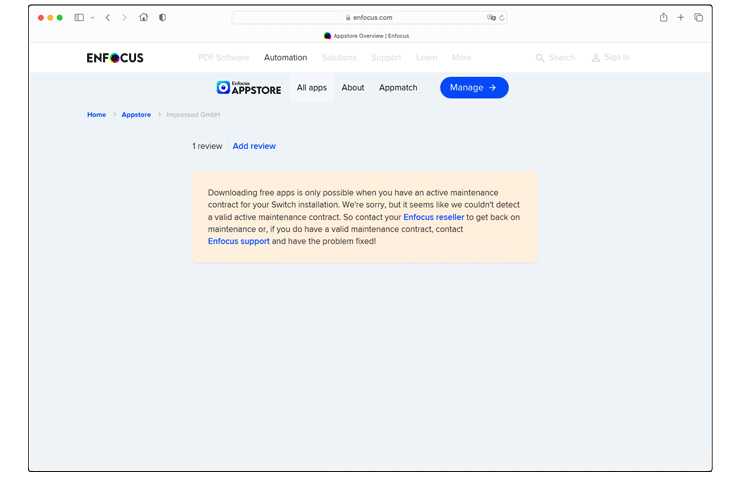This screenshot has width=741, height=477.
Task: Click the Safari sidebar toggle icon
Action: pyautogui.click(x=79, y=17)
